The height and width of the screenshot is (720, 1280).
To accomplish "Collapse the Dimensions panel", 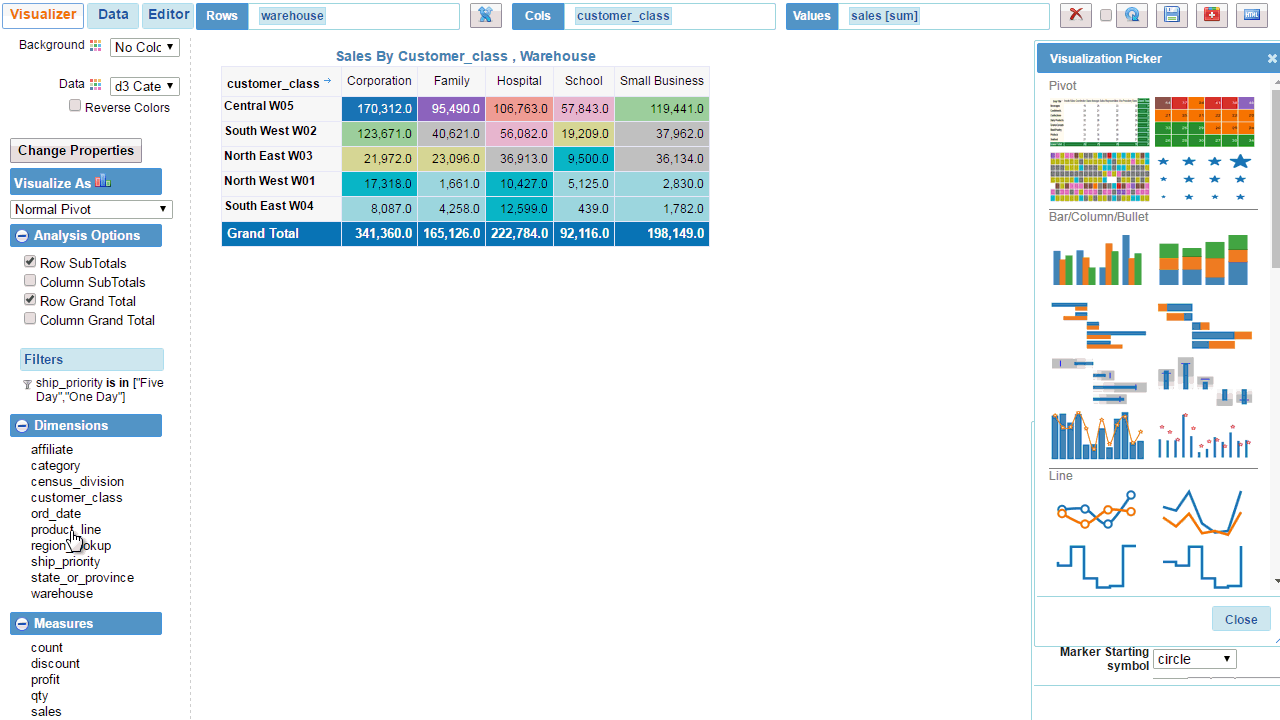I will (21, 425).
